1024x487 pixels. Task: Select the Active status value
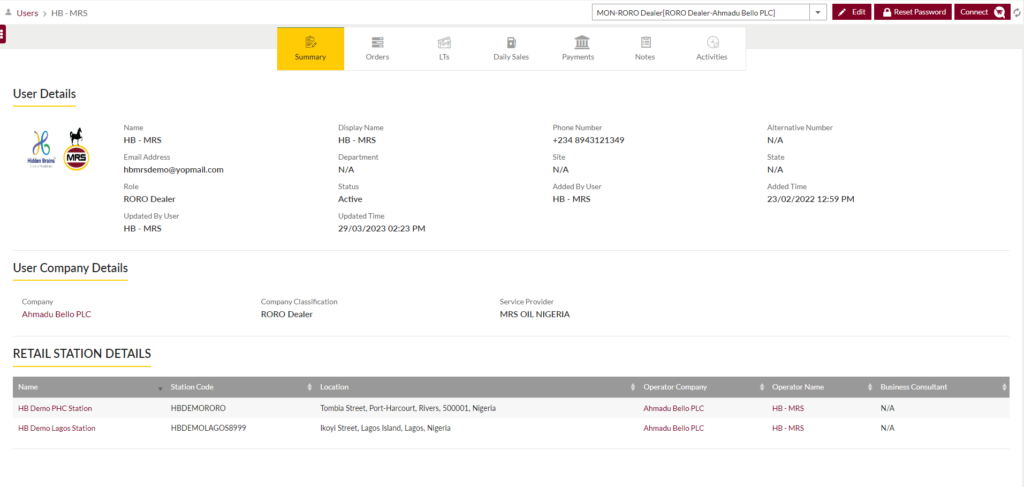pos(350,198)
